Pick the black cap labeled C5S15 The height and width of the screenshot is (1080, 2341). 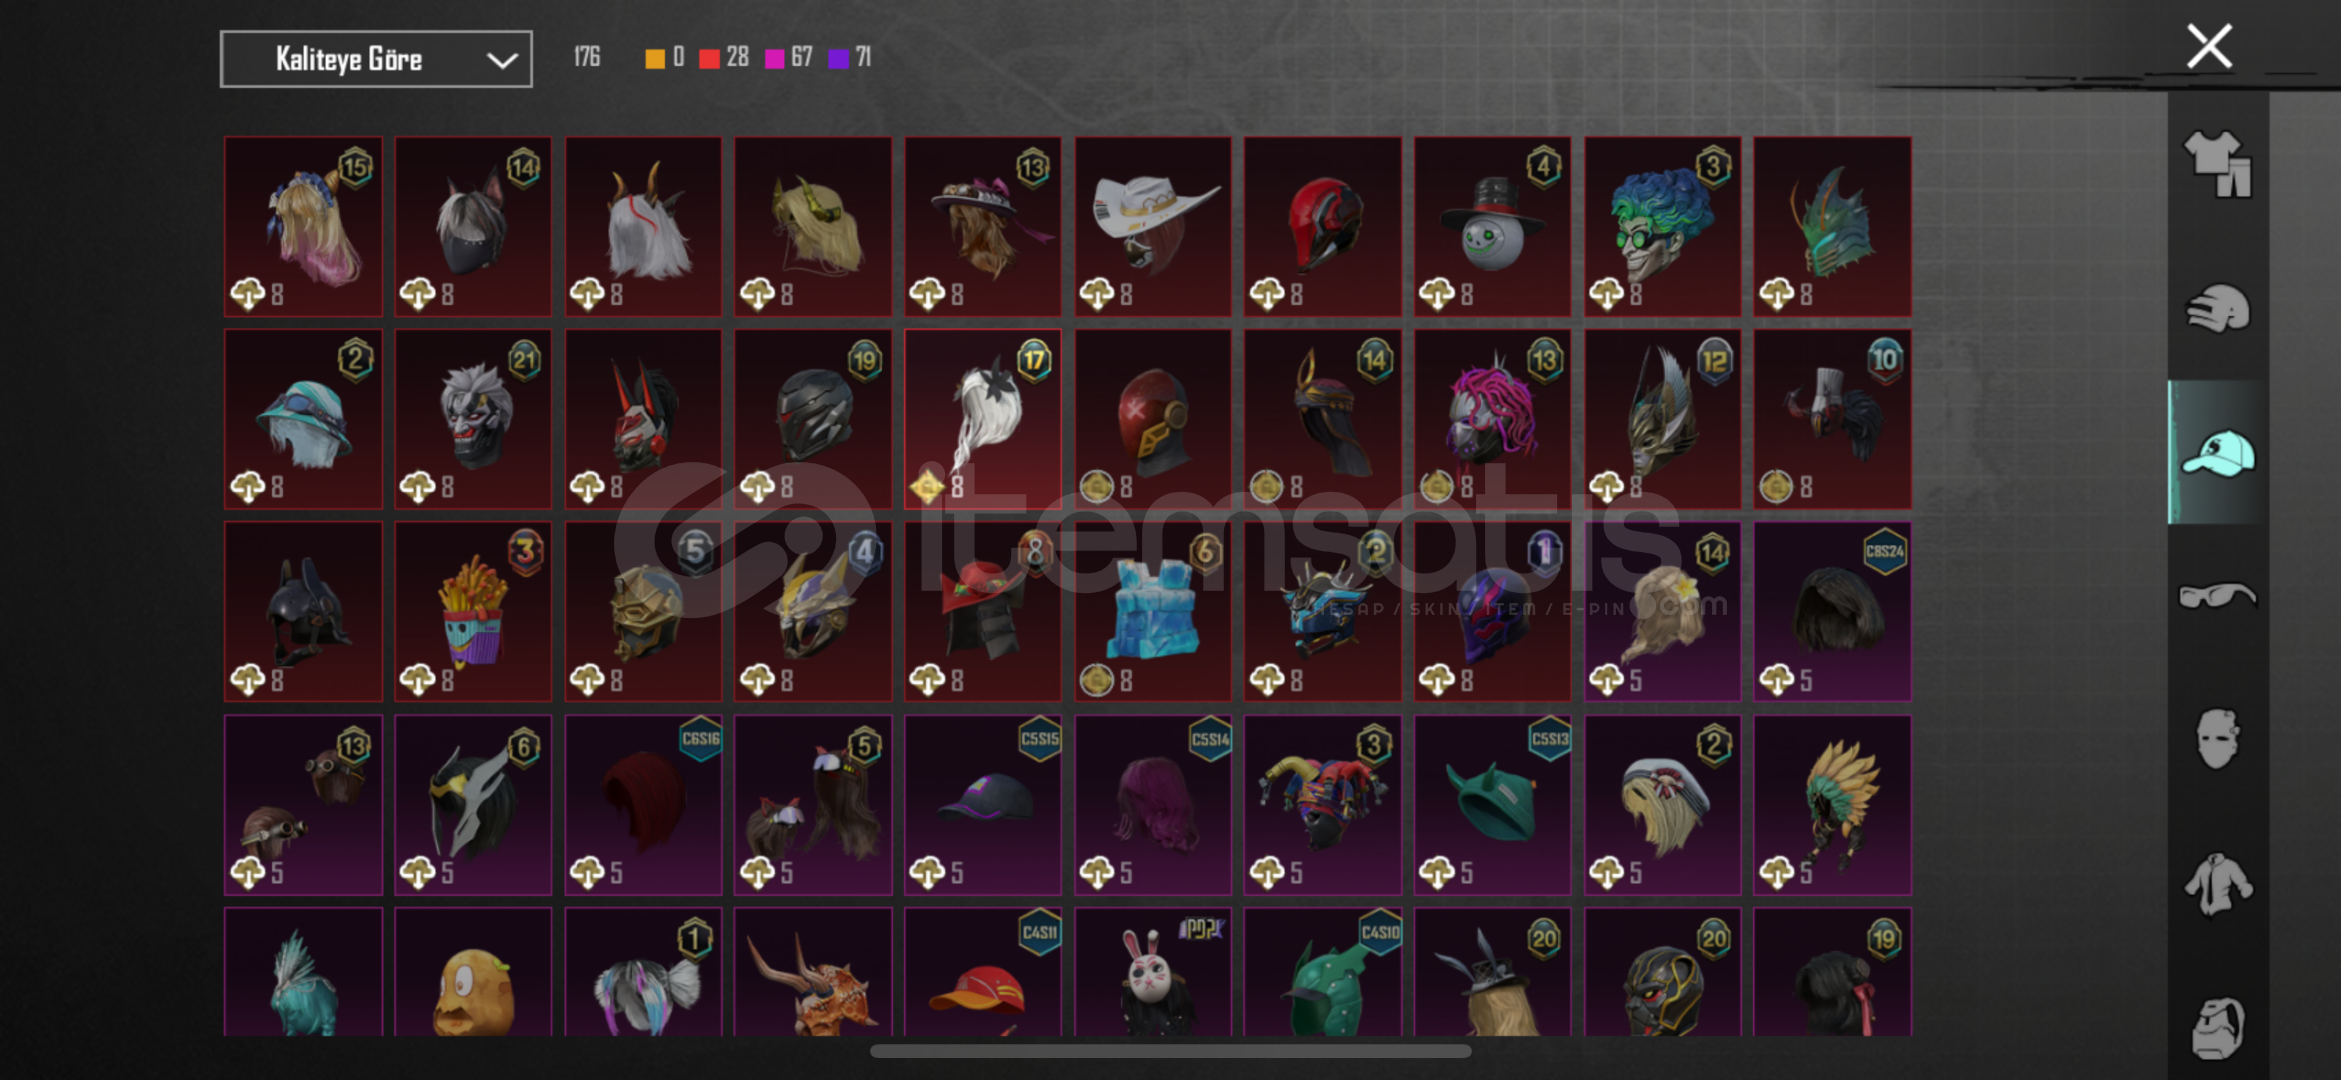[x=983, y=804]
